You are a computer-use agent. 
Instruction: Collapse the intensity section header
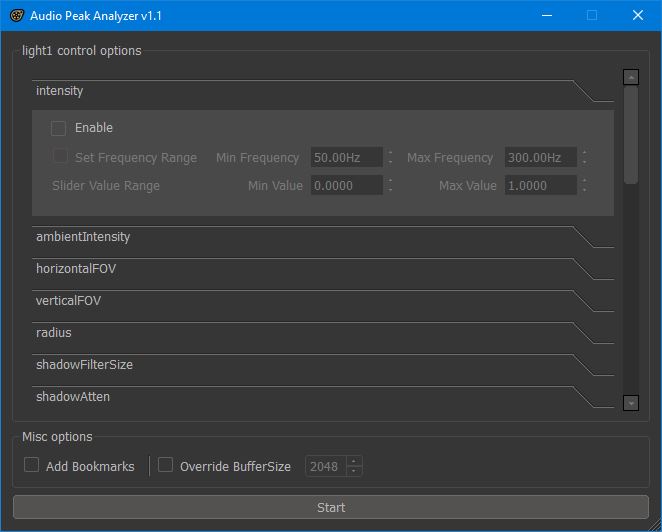pos(300,91)
